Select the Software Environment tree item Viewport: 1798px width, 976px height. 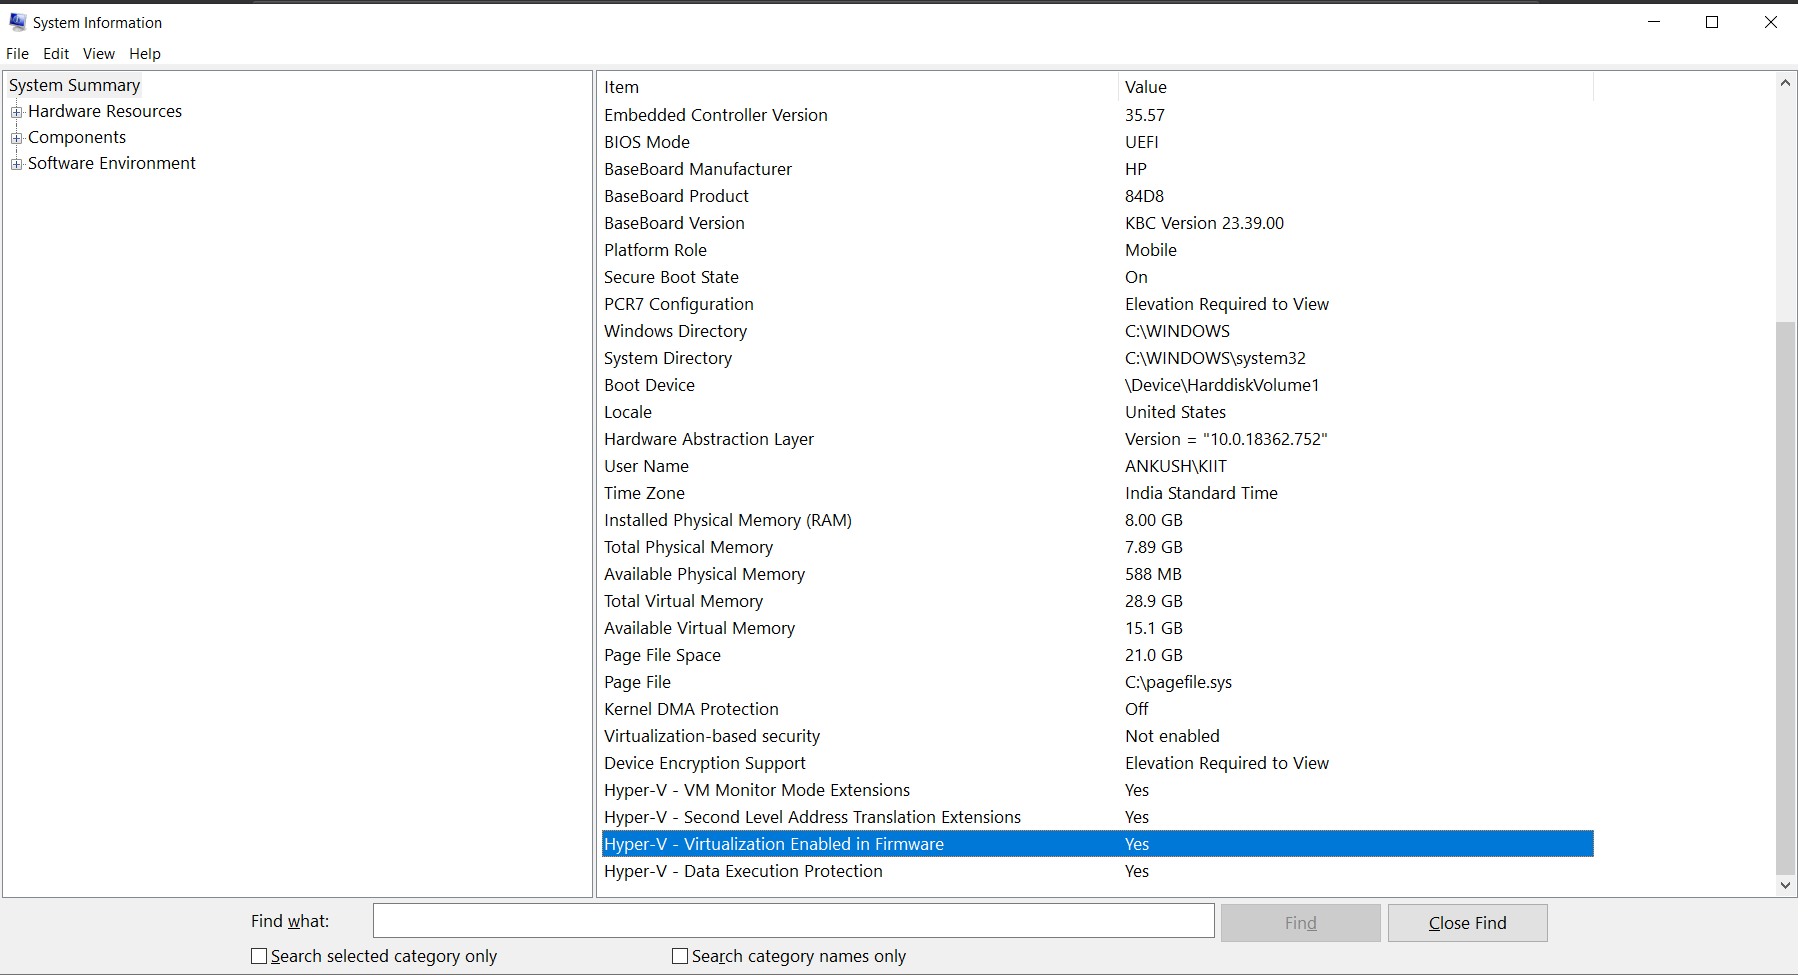point(112,163)
